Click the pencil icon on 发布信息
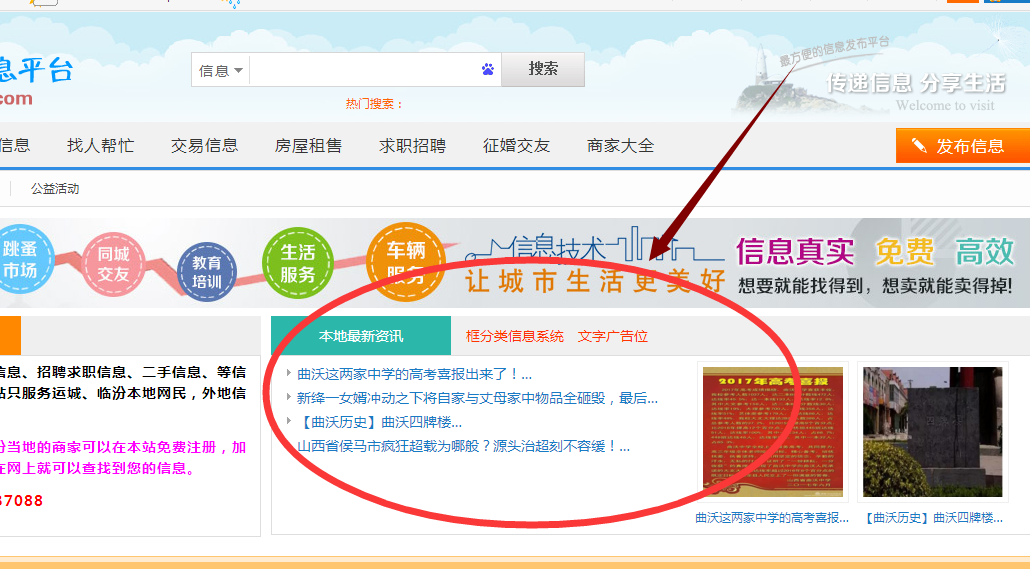The width and height of the screenshot is (1030, 569). (x=918, y=146)
